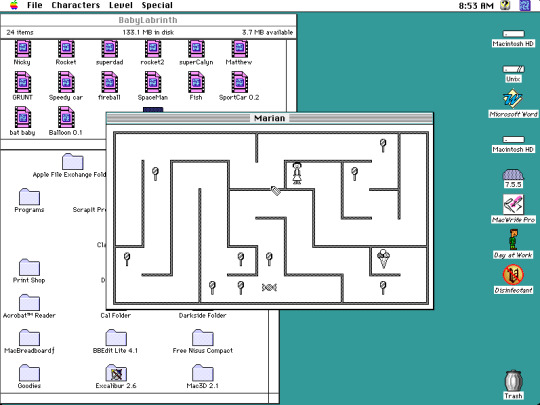This screenshot has width=540, height=405.
Task: Select the GRUNT character file
Action: point(23,82)
